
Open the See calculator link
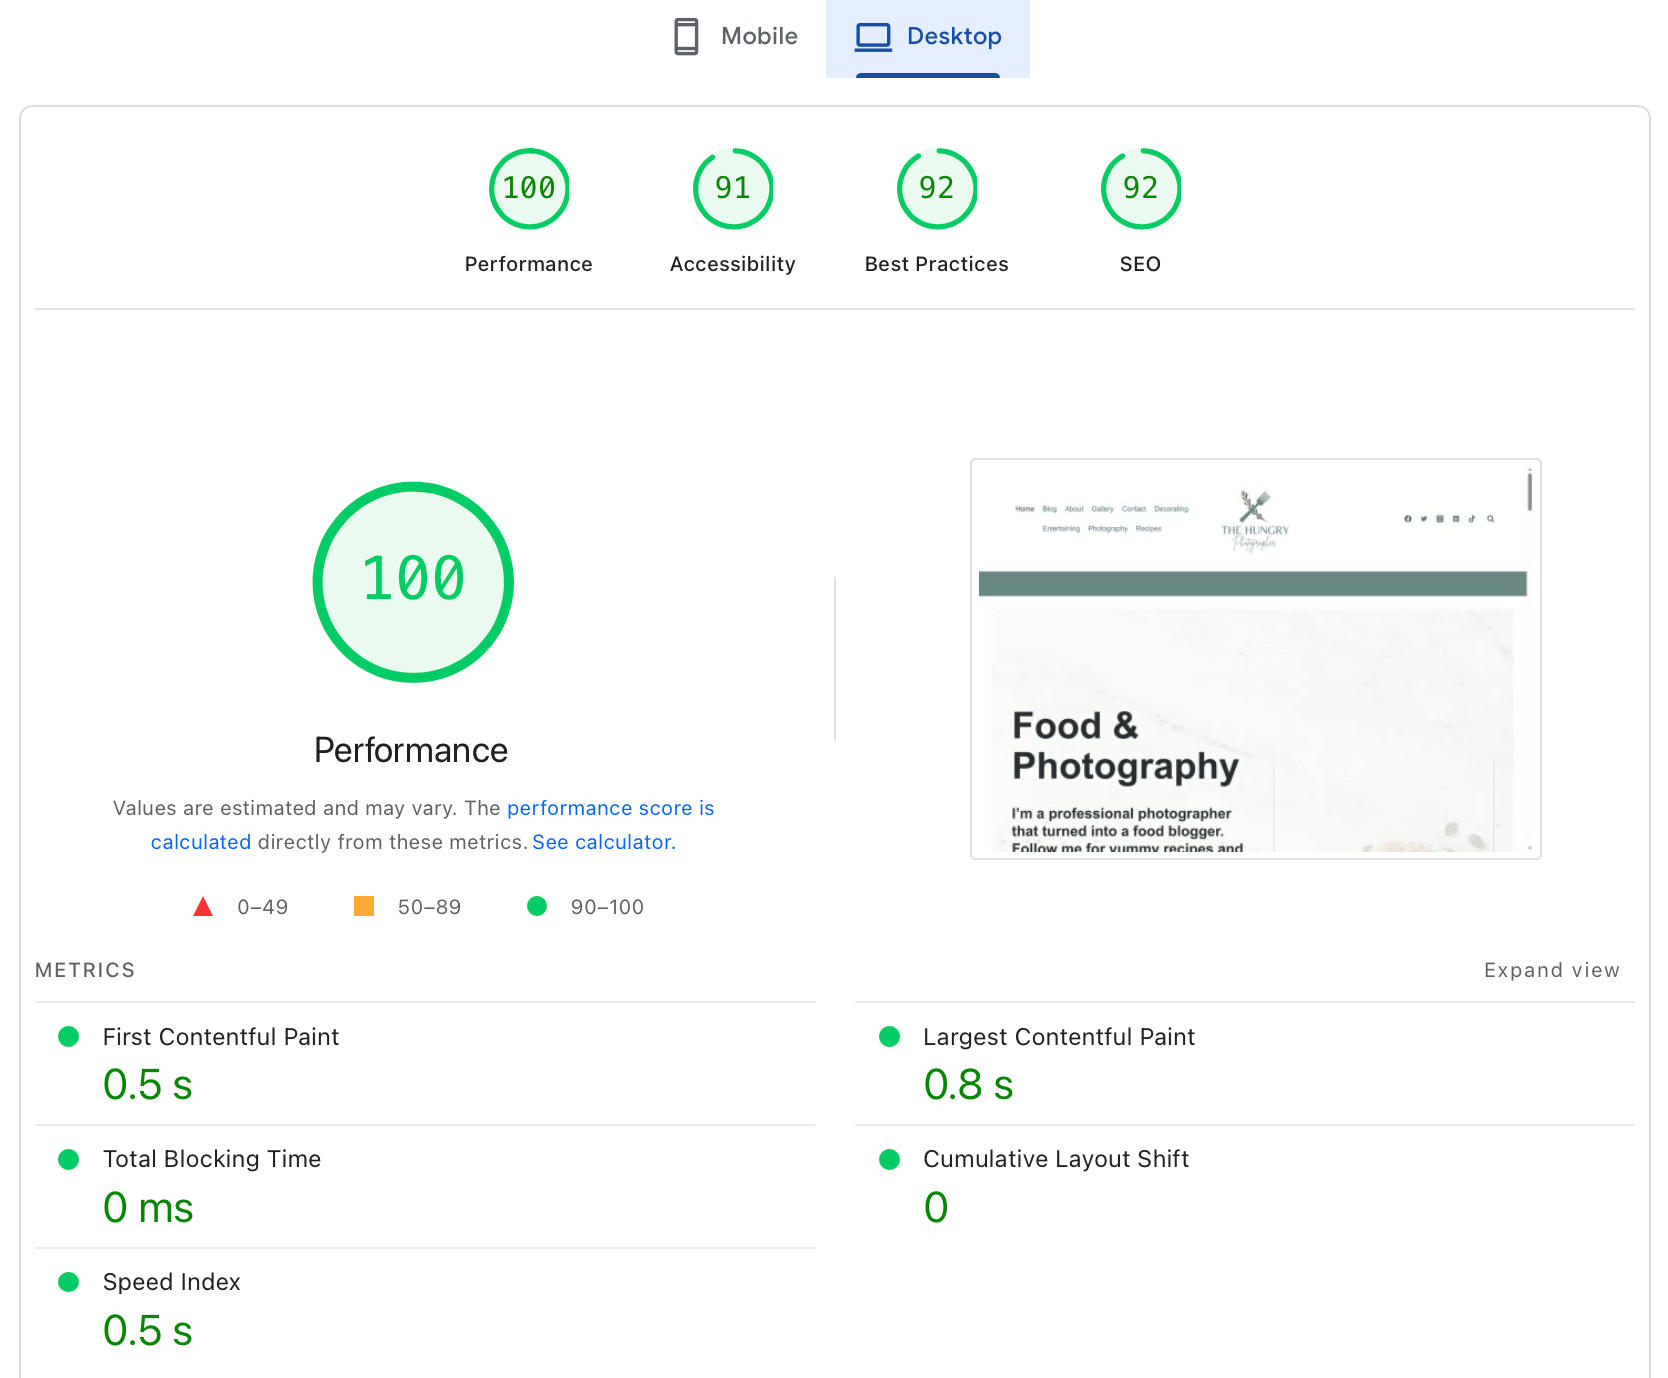click(x=603, y=842)
